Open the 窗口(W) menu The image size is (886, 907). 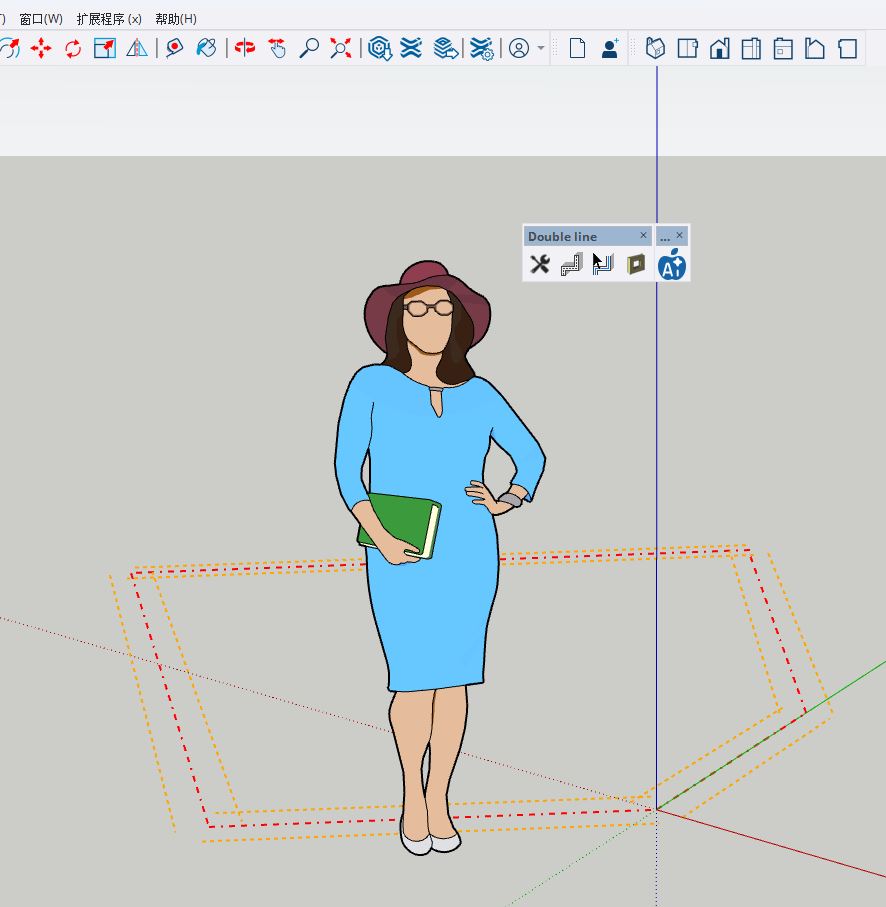[41, 19]
